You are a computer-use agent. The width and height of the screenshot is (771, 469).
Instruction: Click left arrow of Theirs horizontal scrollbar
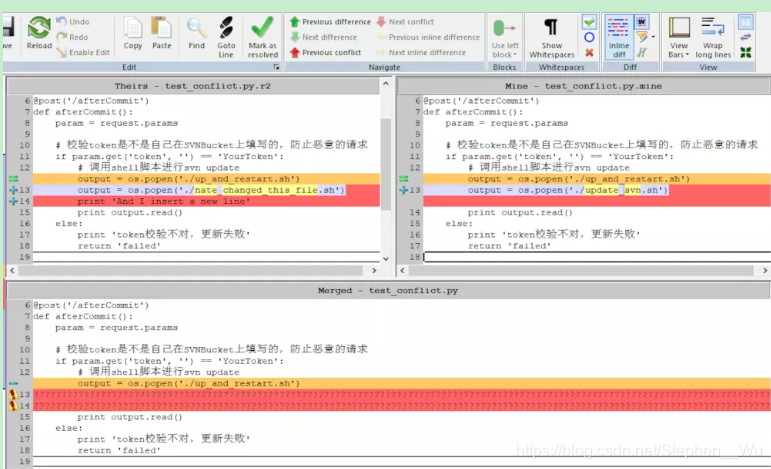12,270
